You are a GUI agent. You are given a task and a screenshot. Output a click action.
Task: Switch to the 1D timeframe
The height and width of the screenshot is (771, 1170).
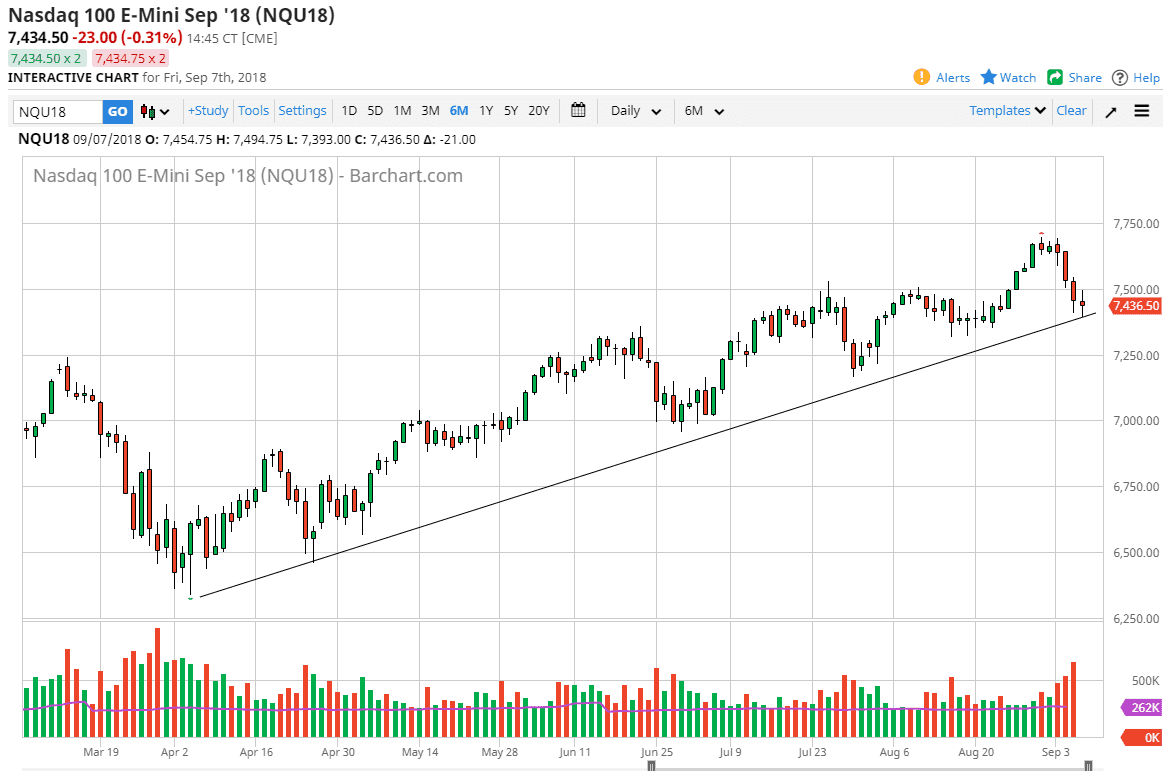coord(349,111)
